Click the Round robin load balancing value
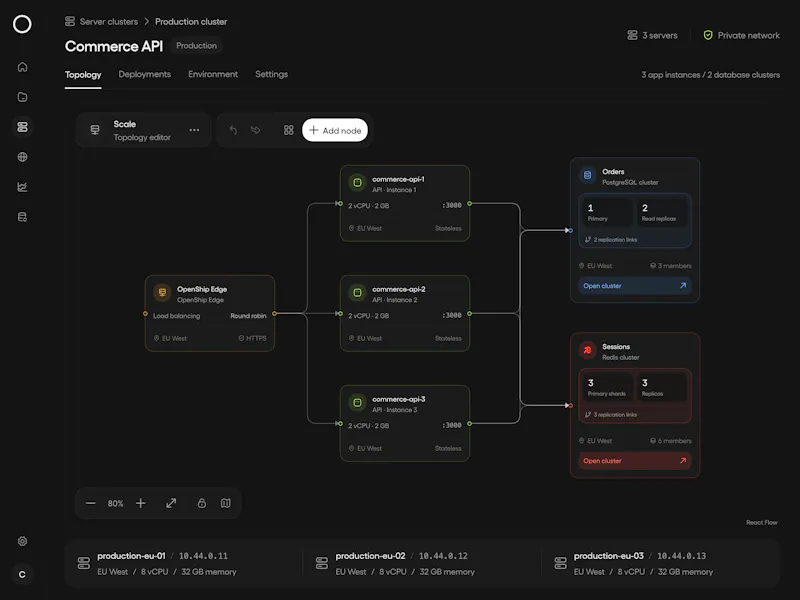 click(248, 316)
